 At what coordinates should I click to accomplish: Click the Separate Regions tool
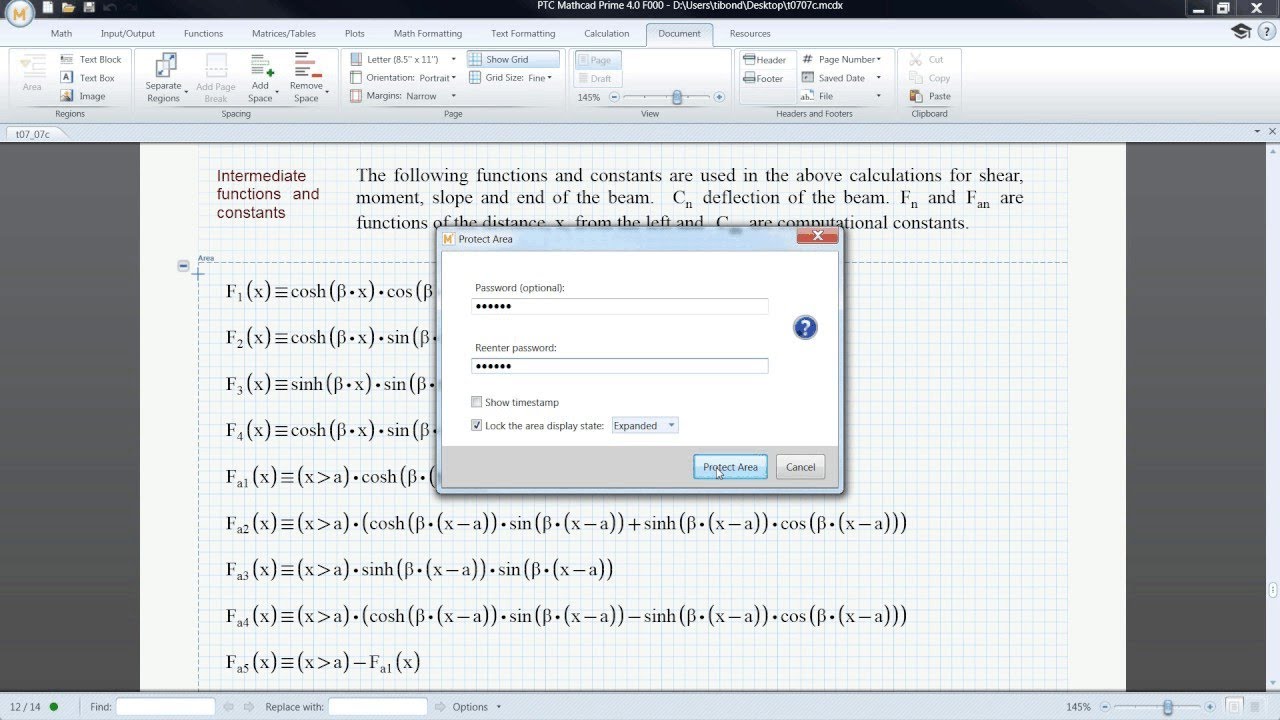(164, 78)
